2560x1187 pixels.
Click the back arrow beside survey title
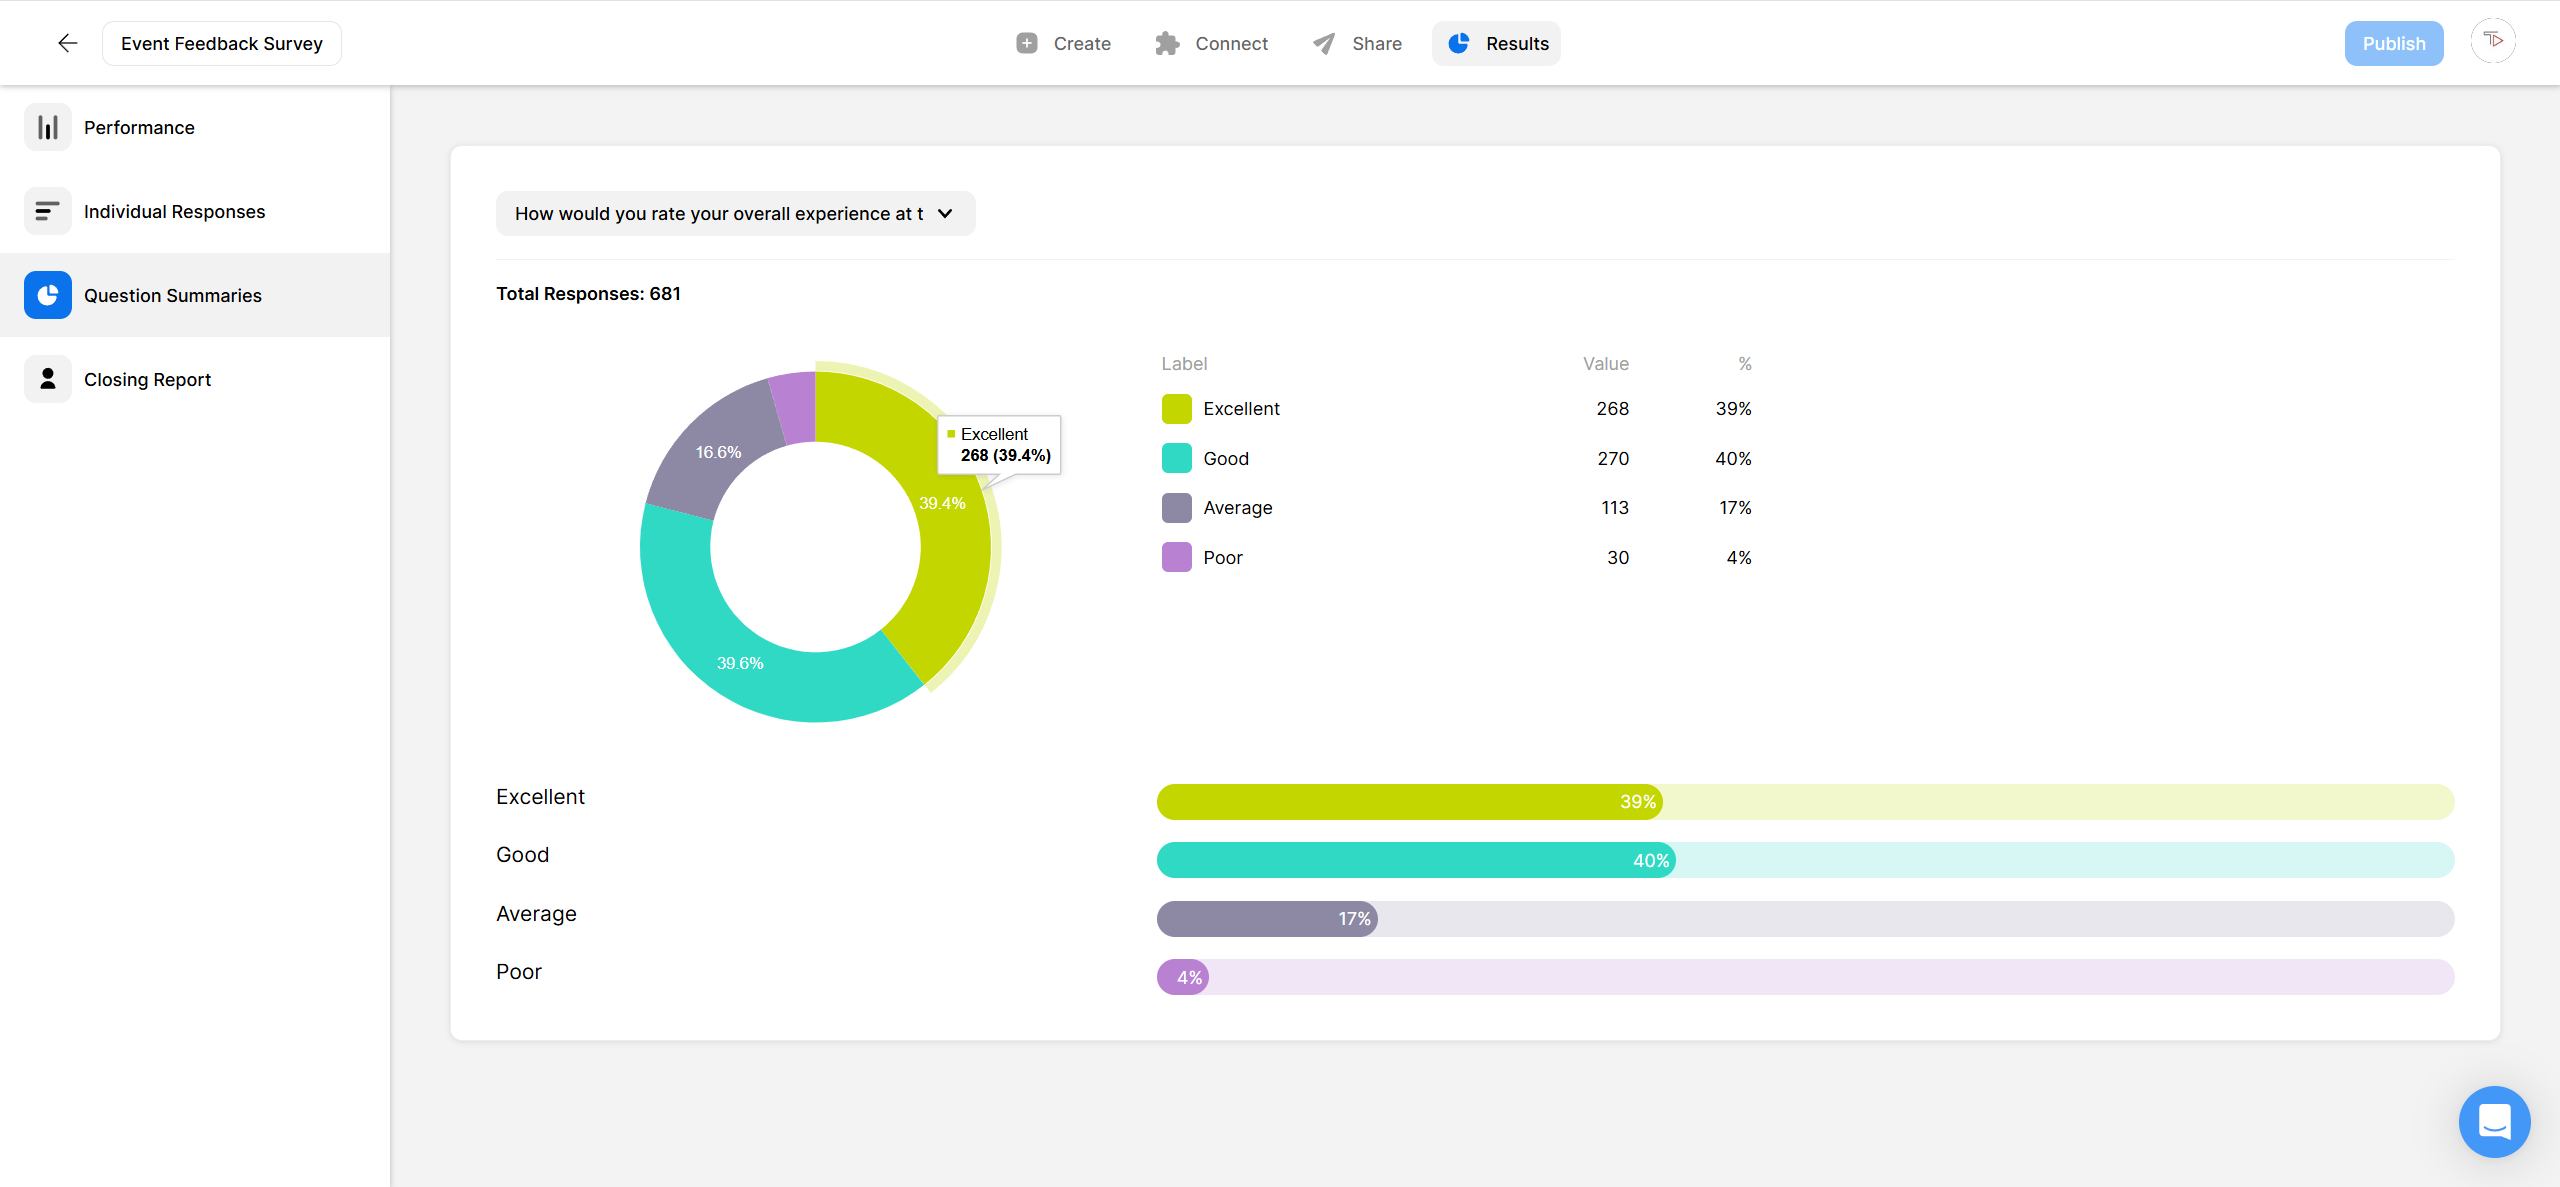(x=66, y=43)
